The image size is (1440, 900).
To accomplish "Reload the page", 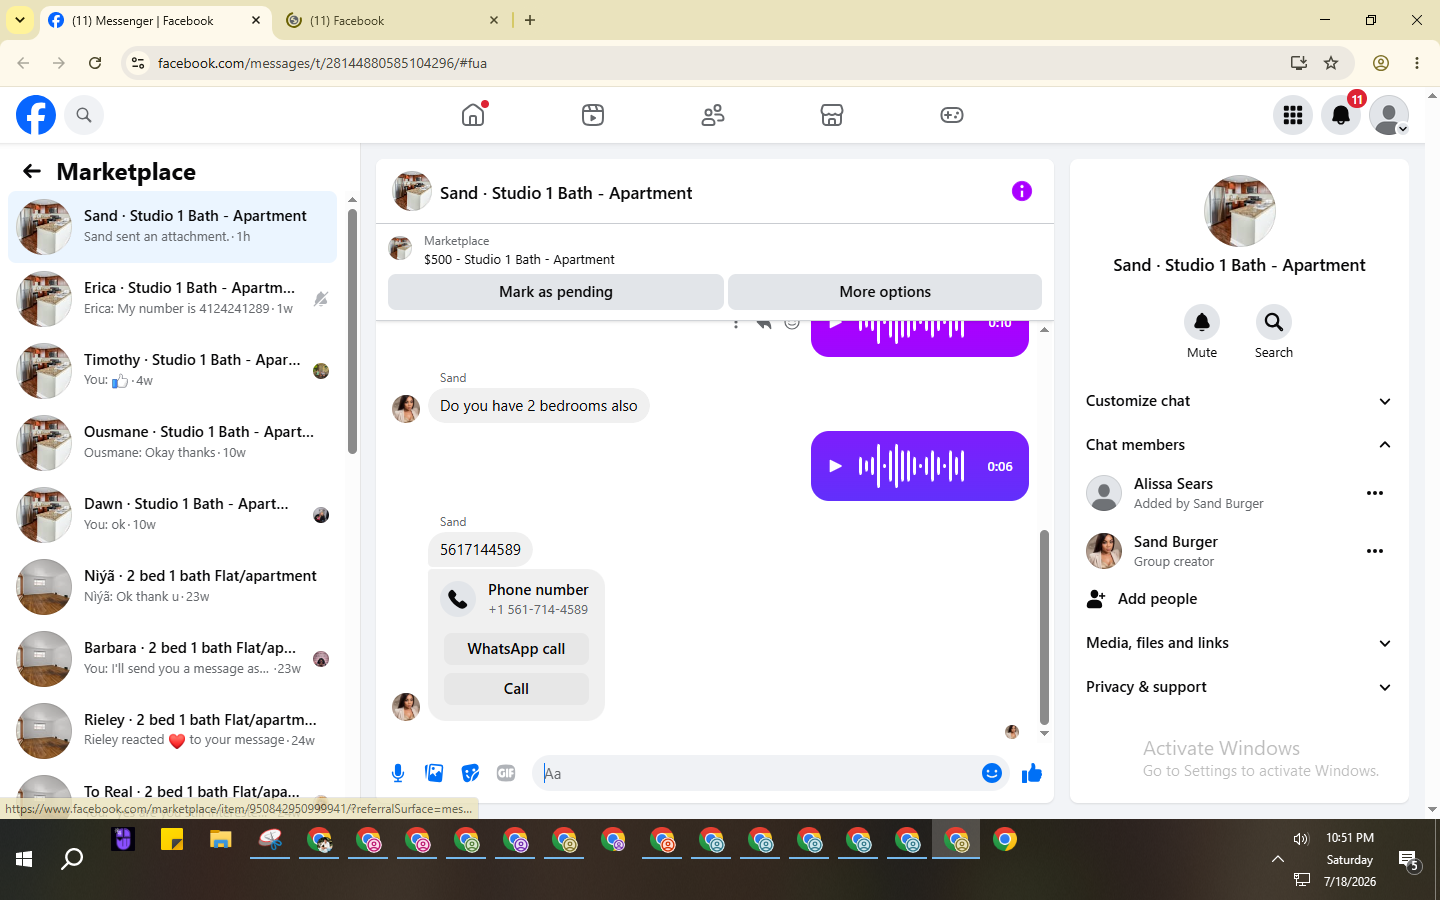I will coord(95,63).
